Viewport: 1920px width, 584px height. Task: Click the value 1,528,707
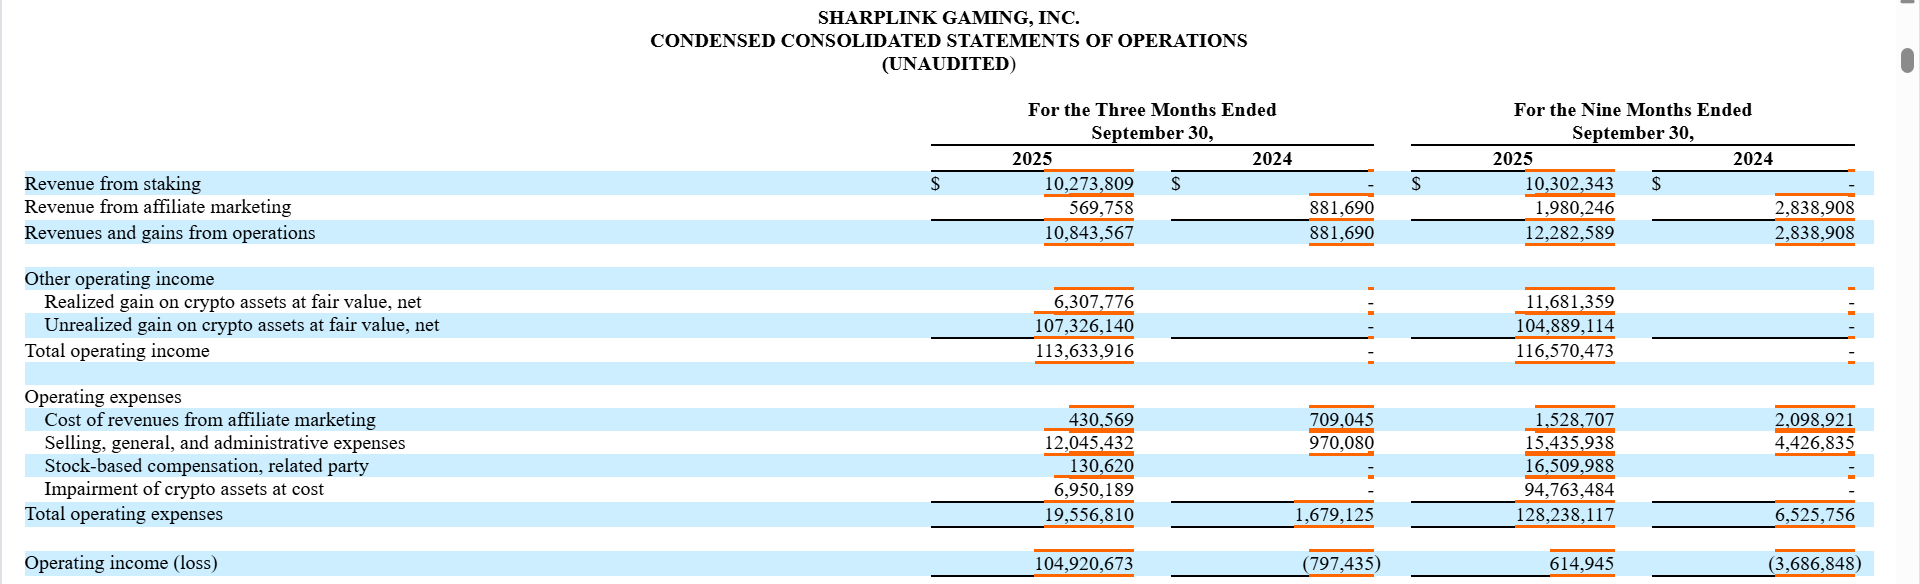1574,420
